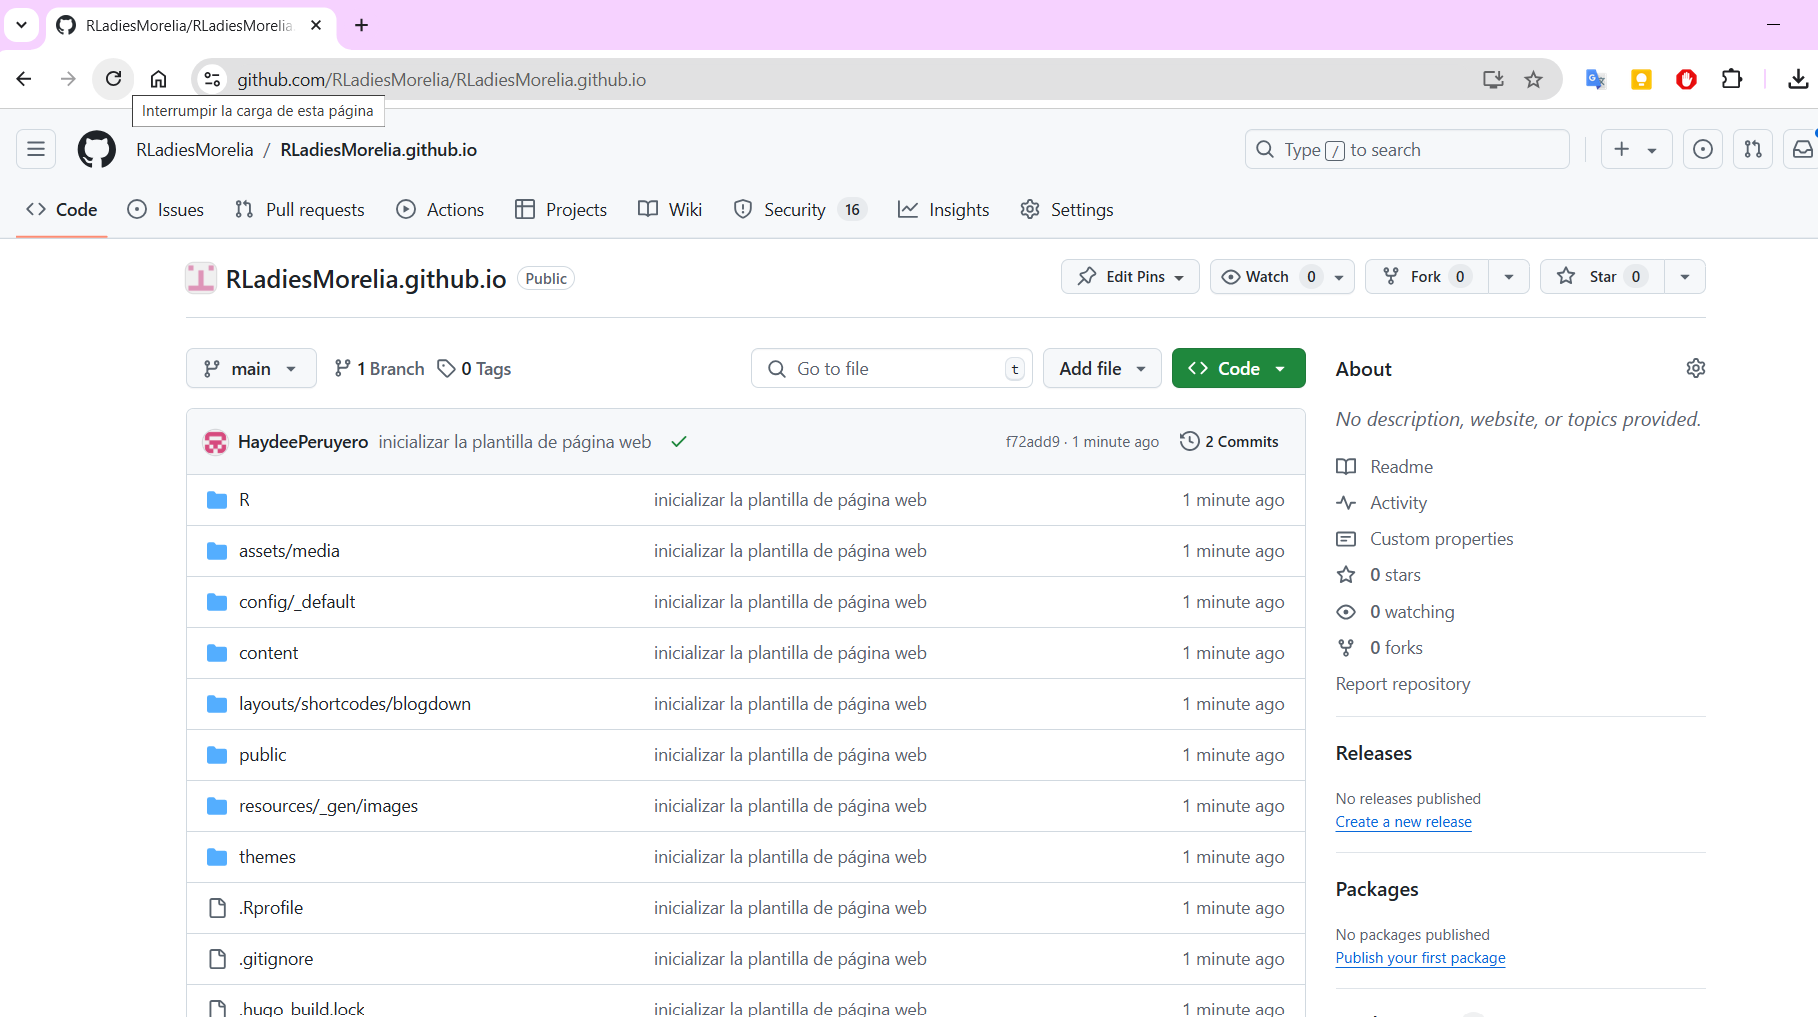The height and width of the screenshot is (1017, 1818).
Task: Open the .gitignore file
Action: [x=275, y=959]
